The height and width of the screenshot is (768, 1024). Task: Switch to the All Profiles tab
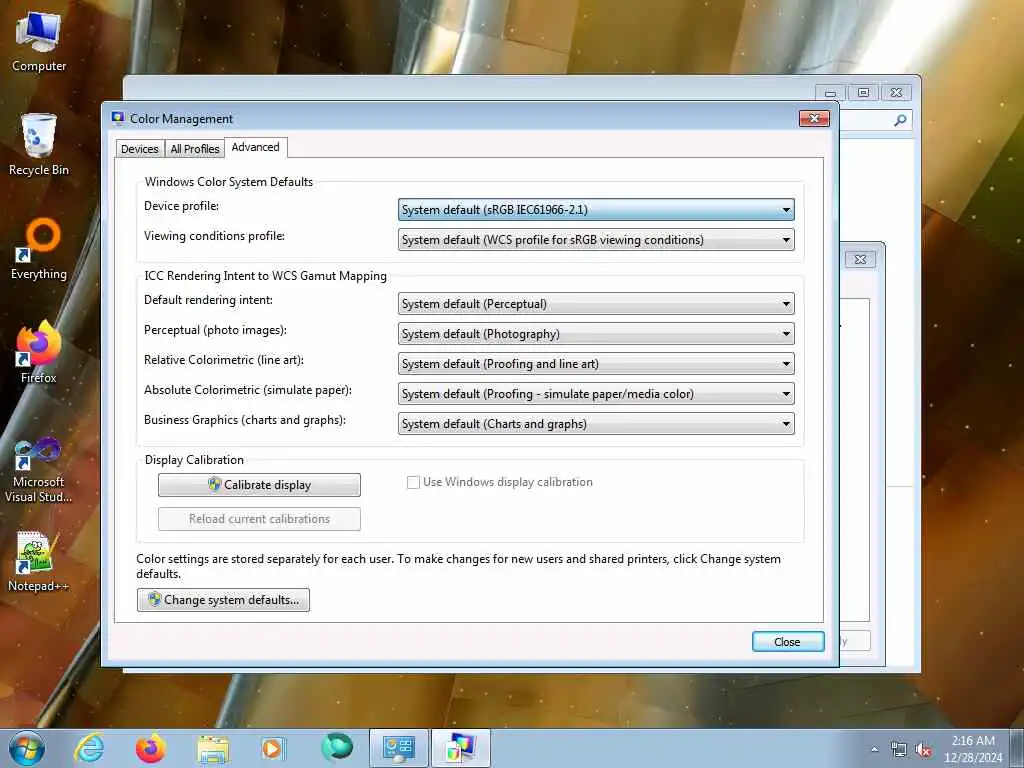click(x=195, y=149)
